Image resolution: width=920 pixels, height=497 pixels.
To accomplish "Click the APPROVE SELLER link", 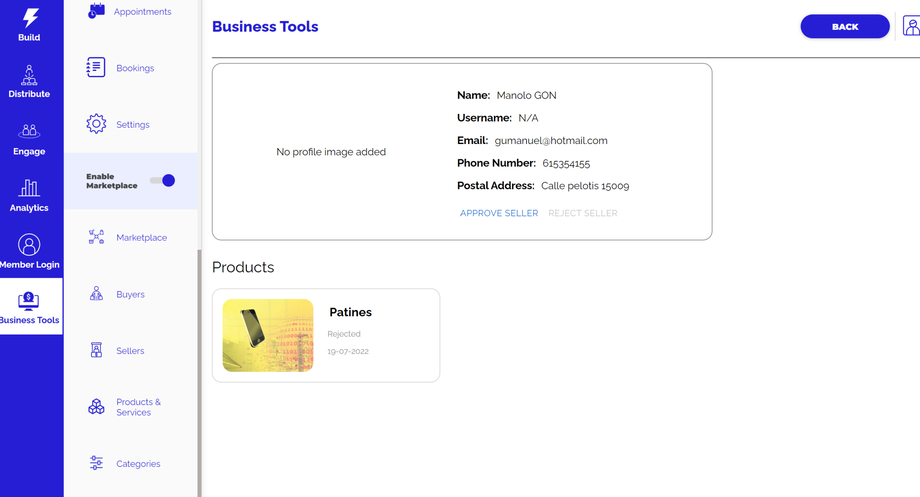I will click(x=499, y=213).
